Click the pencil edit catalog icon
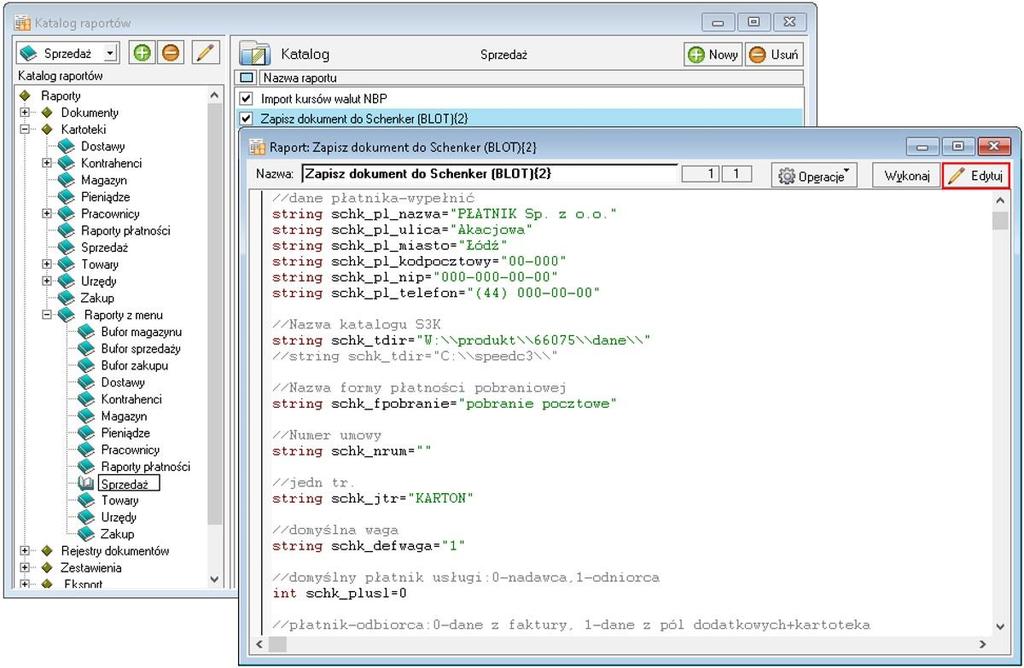Image resolution: width=1024 pixels, height=668 pixels. (x=206, y=53)
